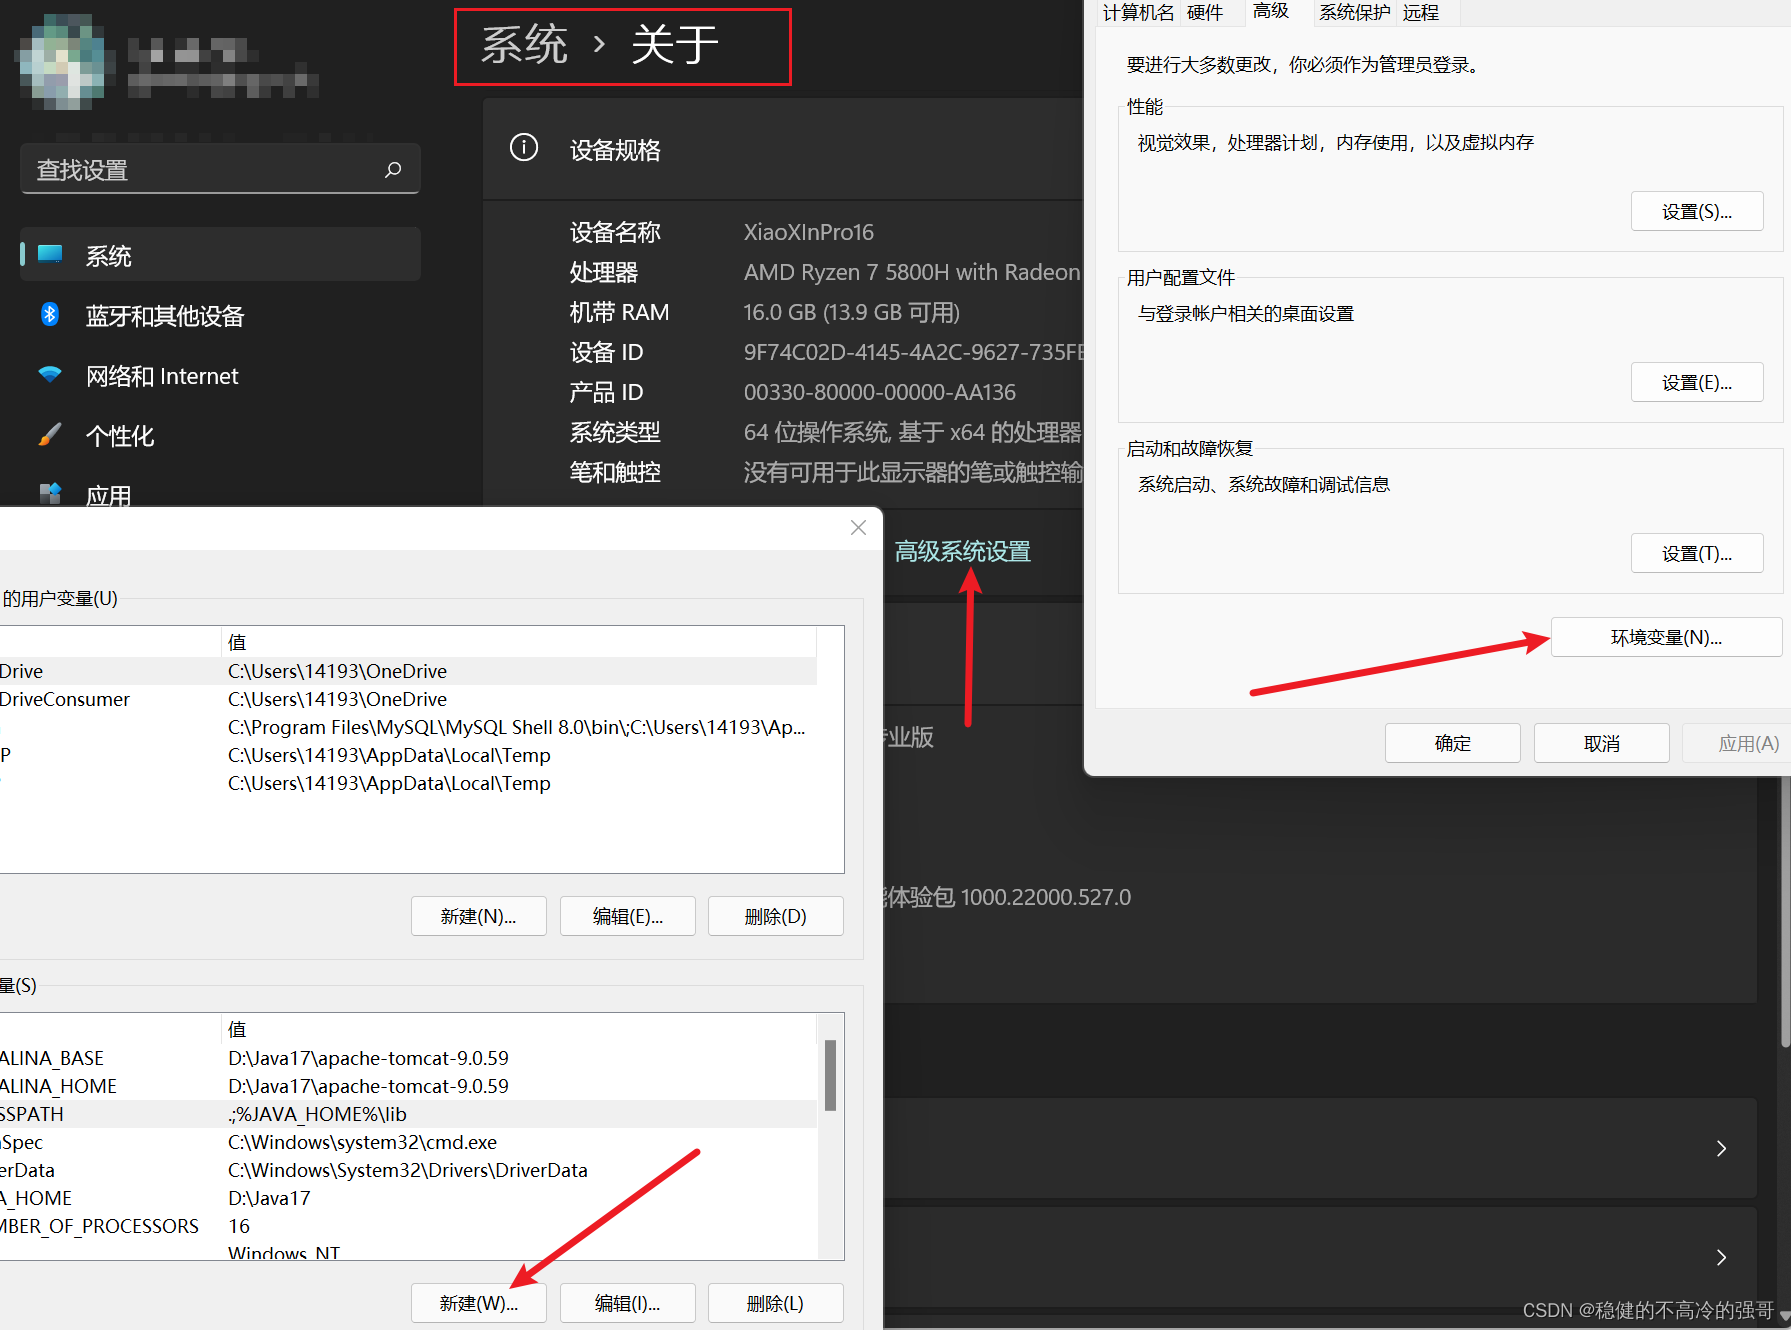
Task: Expand the lower right chevron
Action: (1722, 1258)
